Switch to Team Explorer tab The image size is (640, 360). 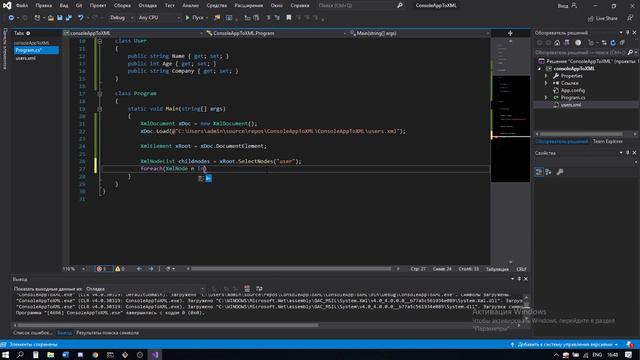607,141
